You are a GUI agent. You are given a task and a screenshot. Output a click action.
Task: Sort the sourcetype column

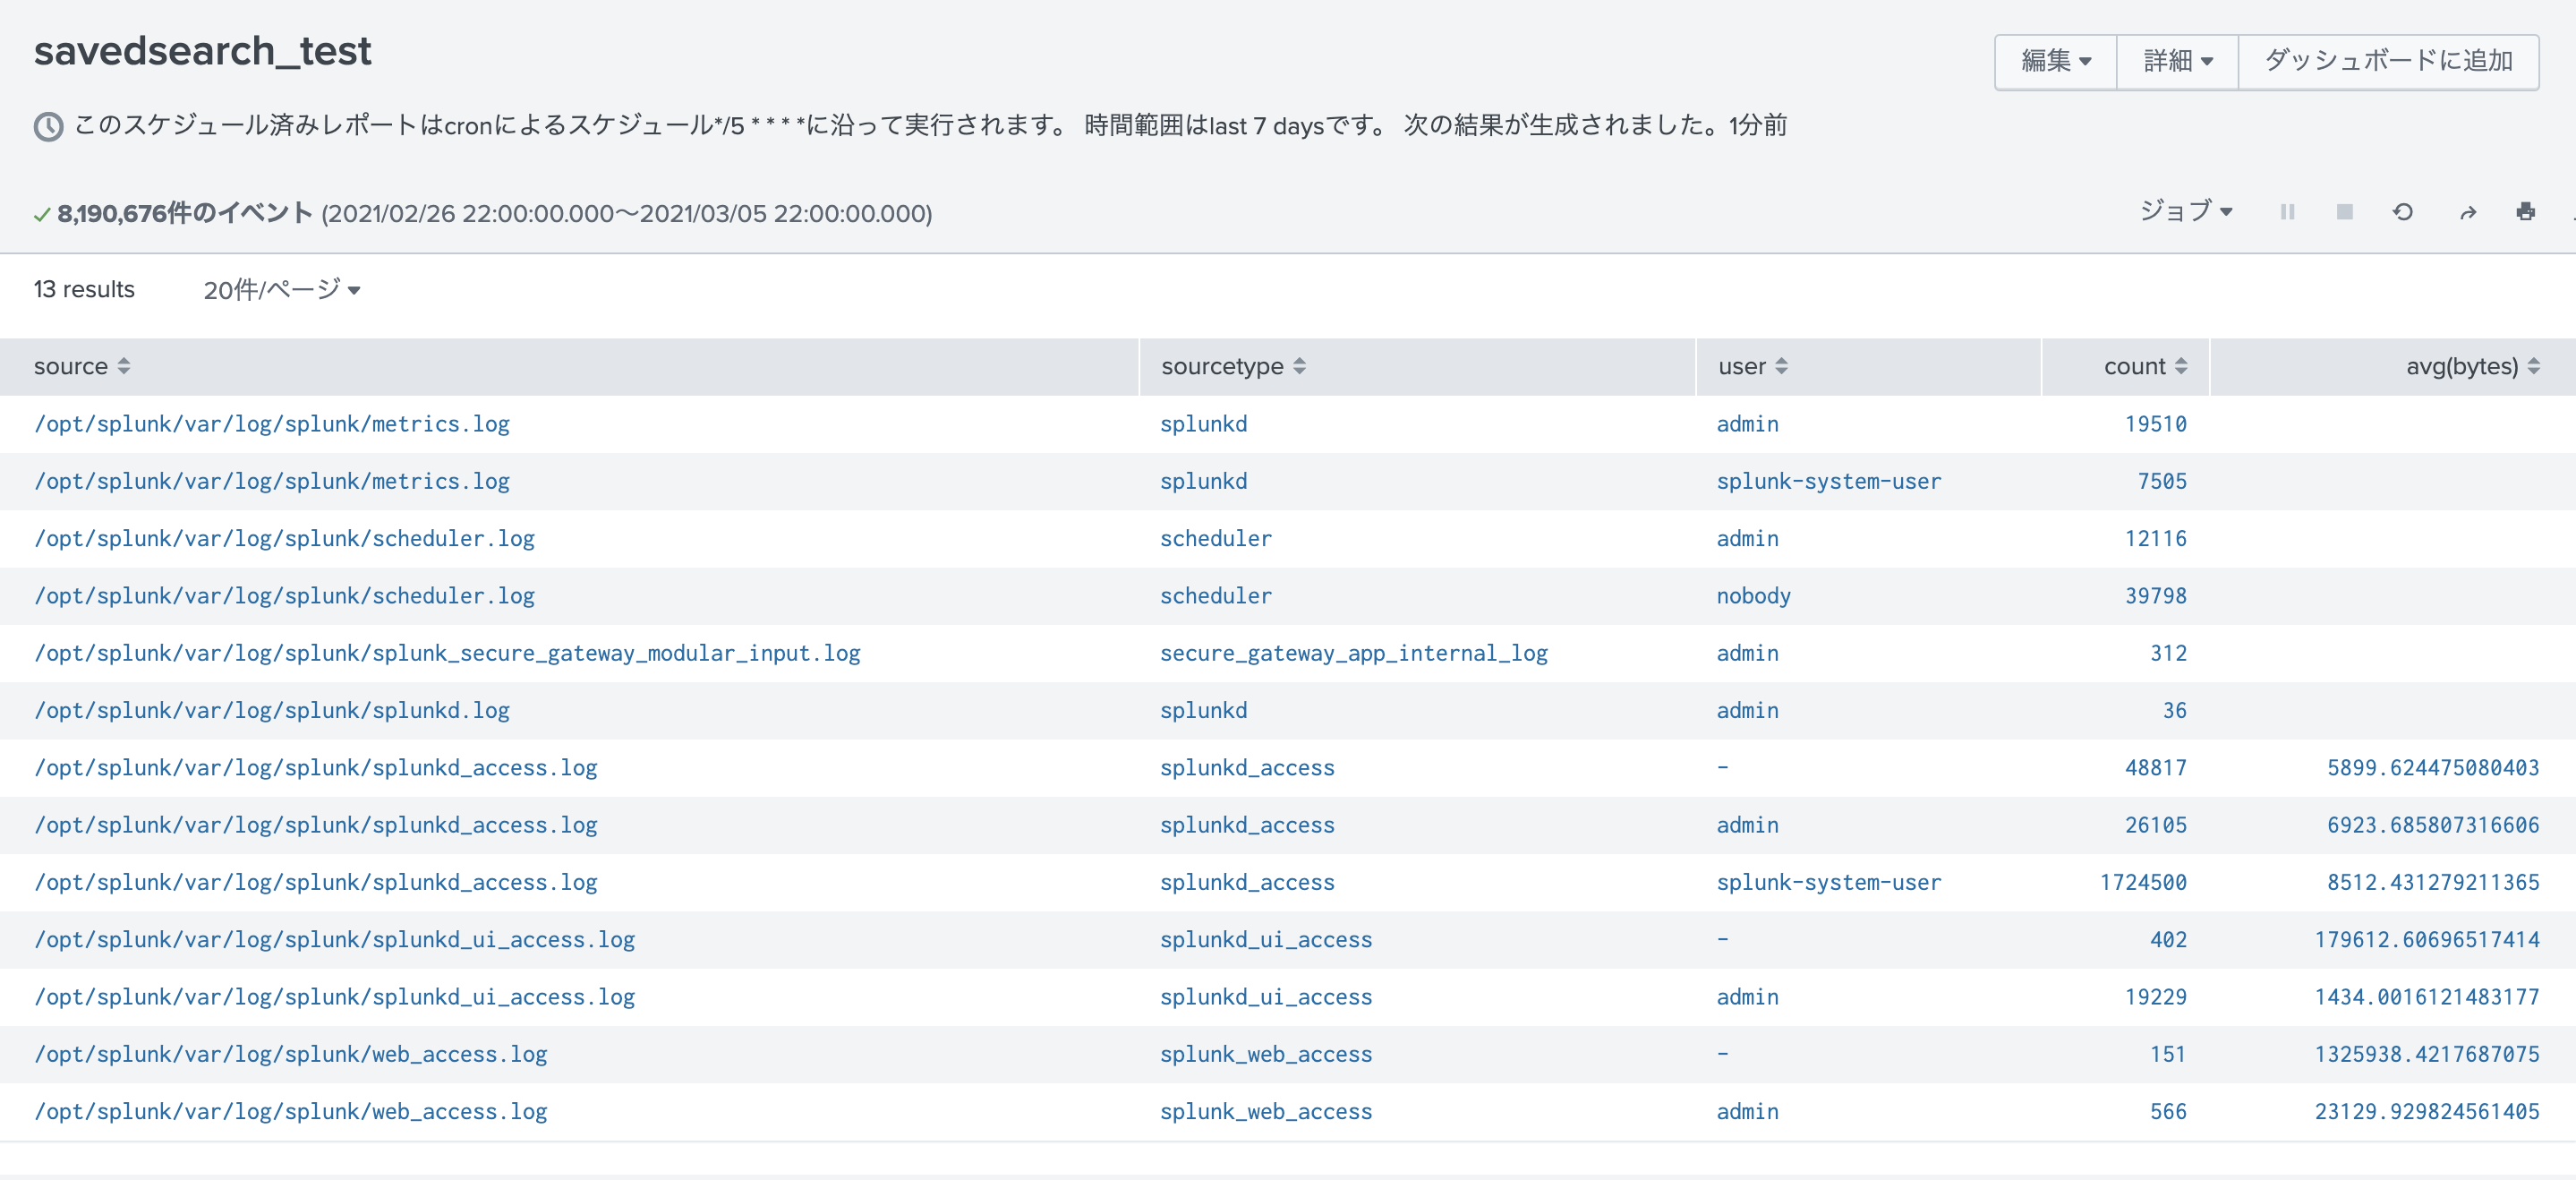point(1300,366)
